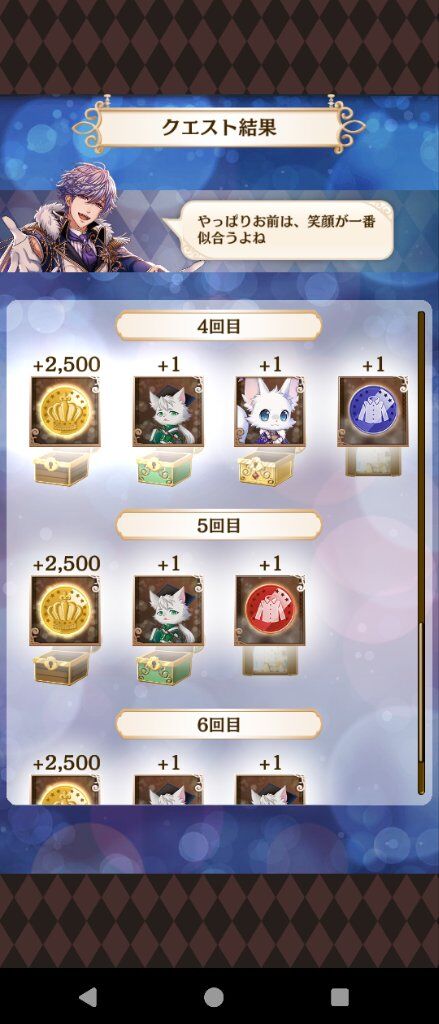Click the results list vertical scrollbar

tap(421, 552)
